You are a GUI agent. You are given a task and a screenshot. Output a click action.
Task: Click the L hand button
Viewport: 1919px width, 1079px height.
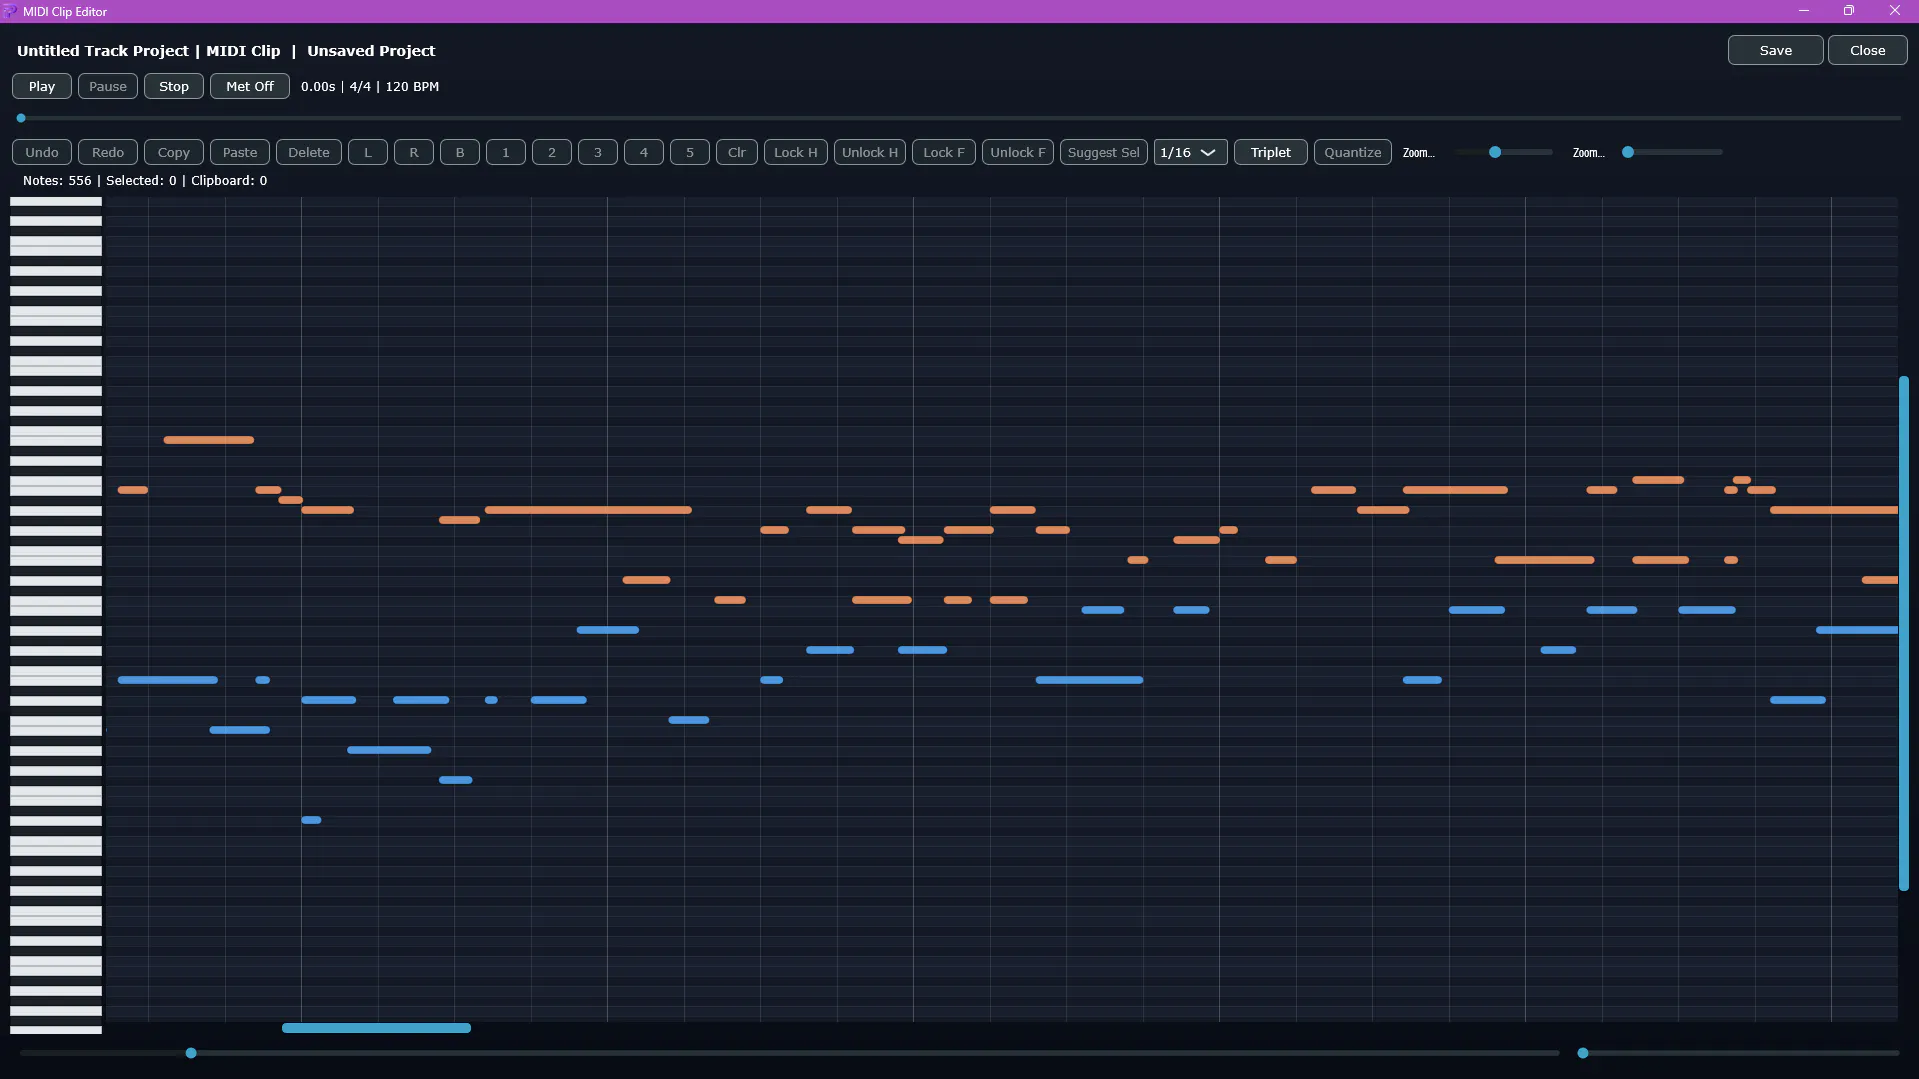point(368,152)
